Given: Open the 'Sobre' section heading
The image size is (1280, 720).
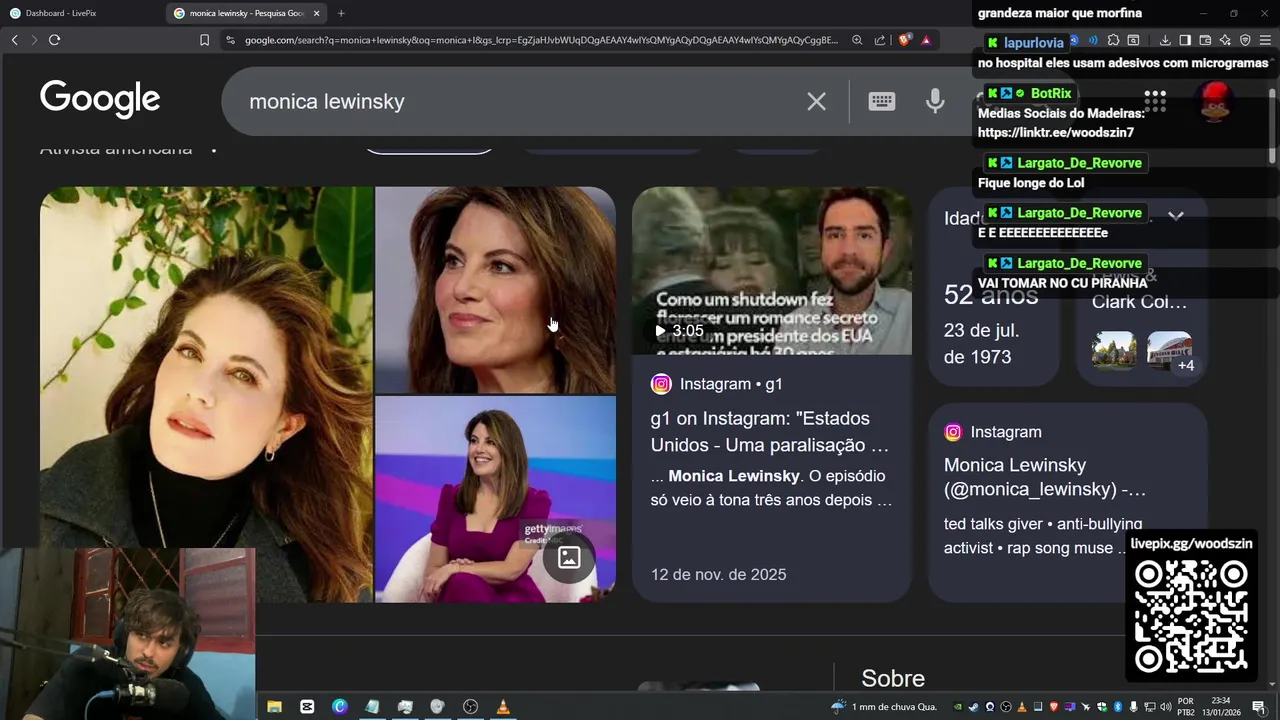Looking at the screenshot, I should point(893,678).
